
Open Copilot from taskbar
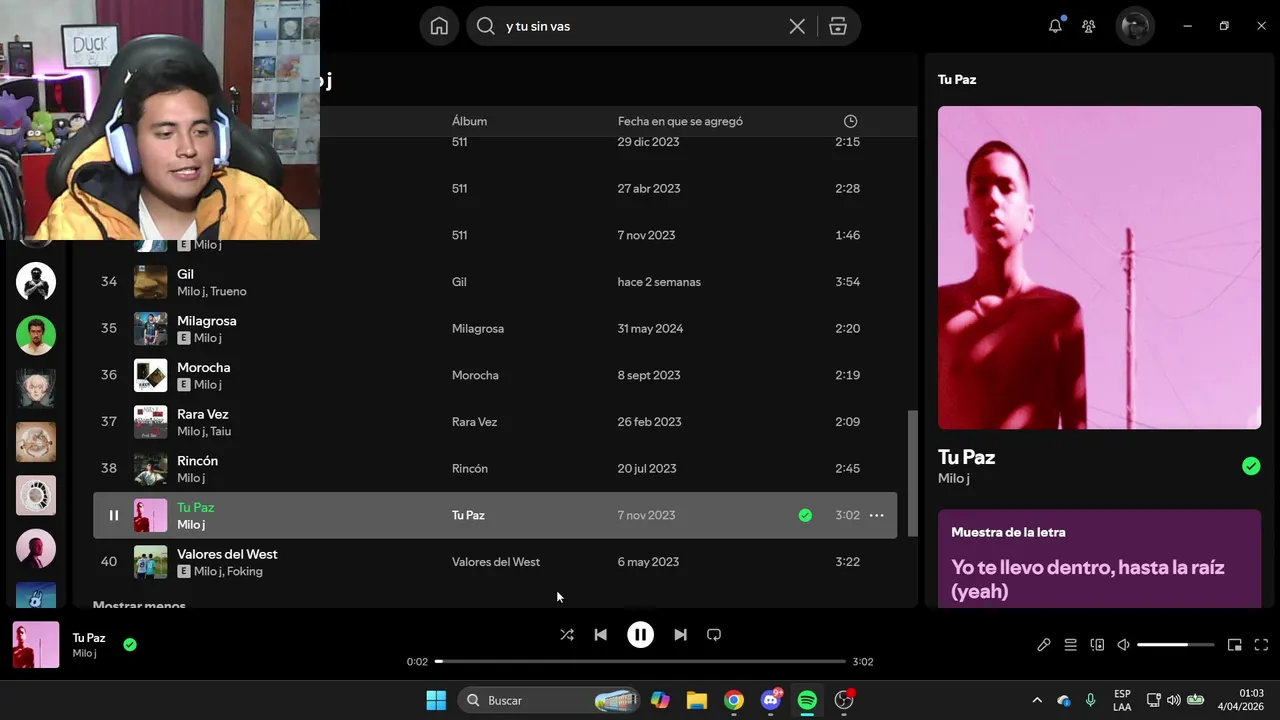pyautogui.click(x=660, y=700)
